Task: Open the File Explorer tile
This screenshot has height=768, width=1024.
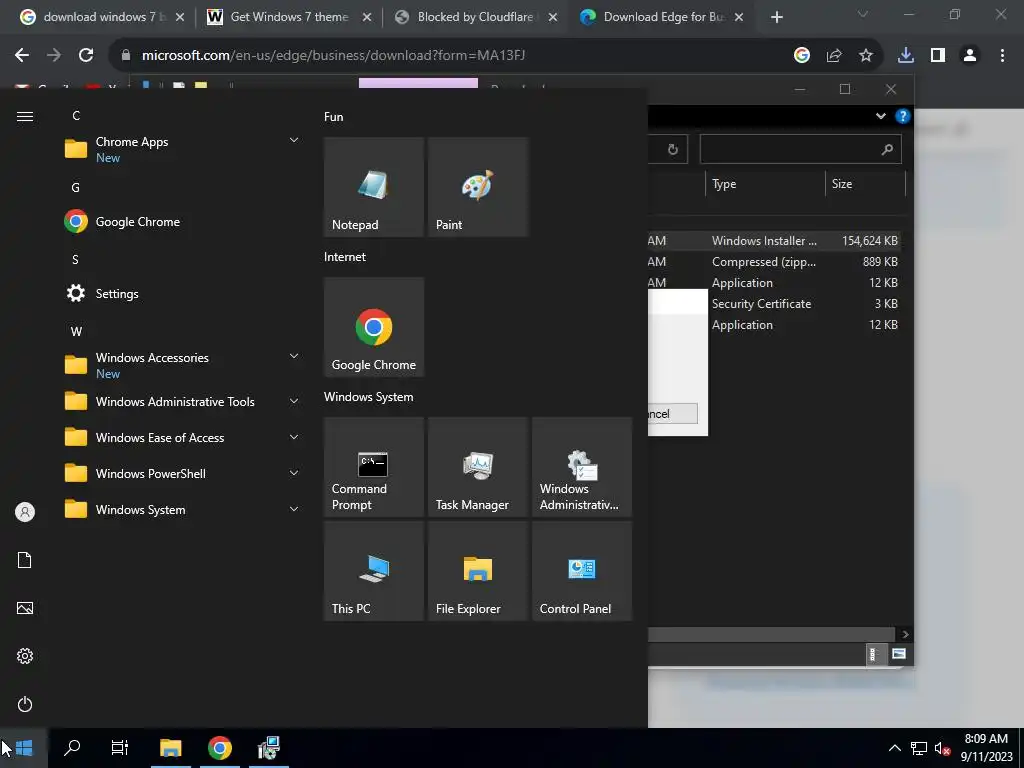Action: 477,571
